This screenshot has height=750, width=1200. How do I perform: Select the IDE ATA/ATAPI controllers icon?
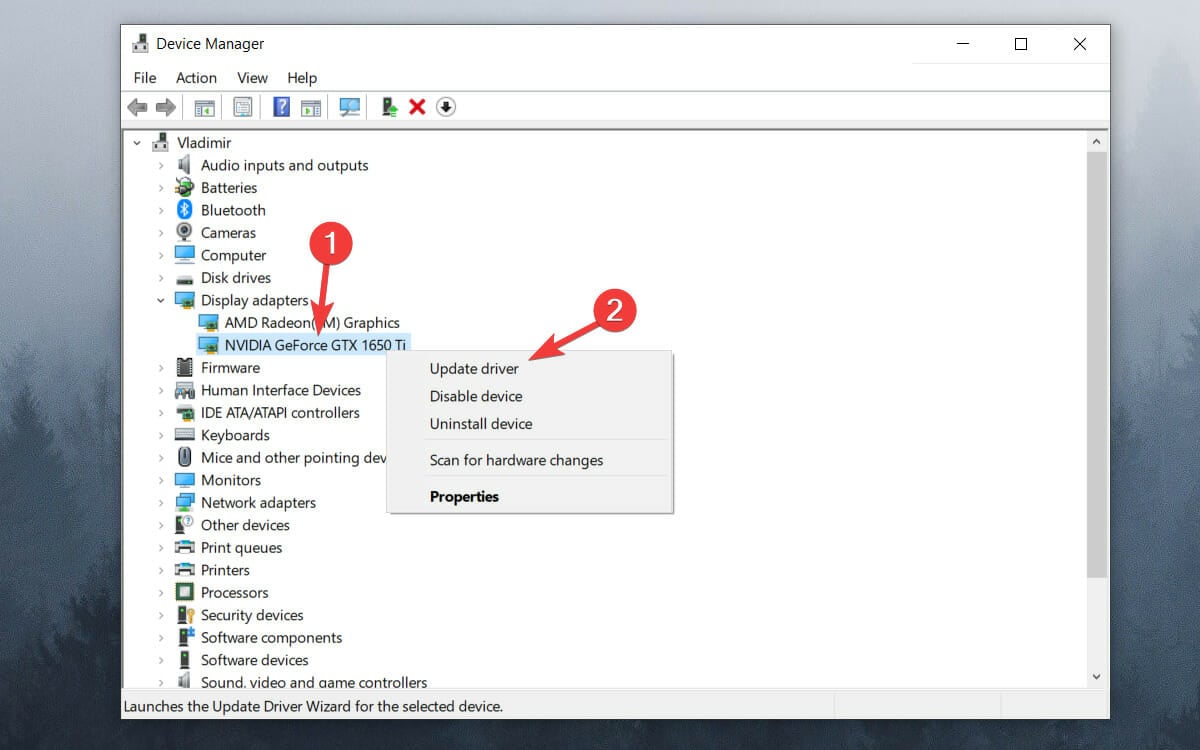(x=184, y=413)
